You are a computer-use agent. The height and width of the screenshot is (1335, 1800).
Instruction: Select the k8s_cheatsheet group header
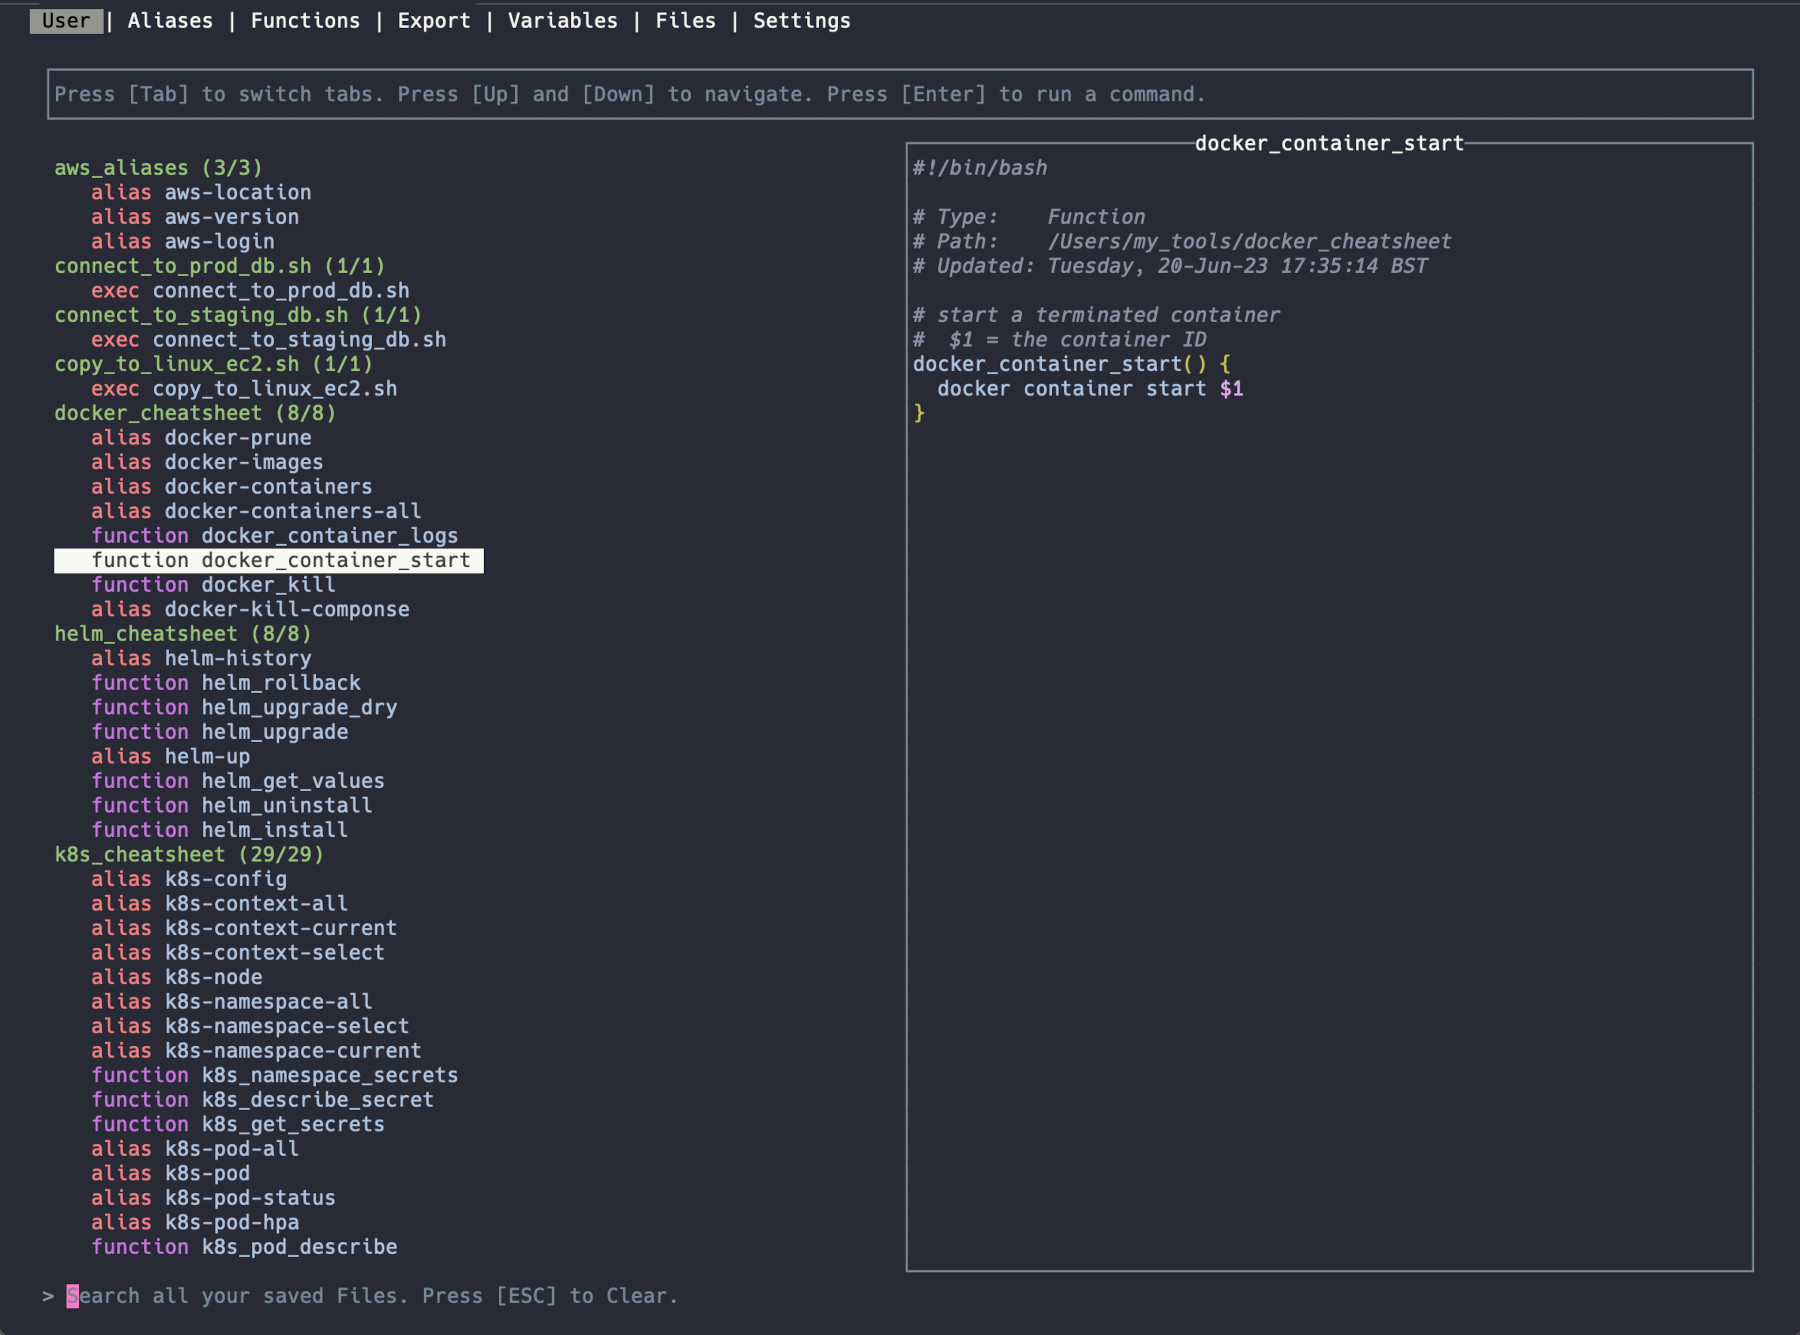tap(189, 855)
